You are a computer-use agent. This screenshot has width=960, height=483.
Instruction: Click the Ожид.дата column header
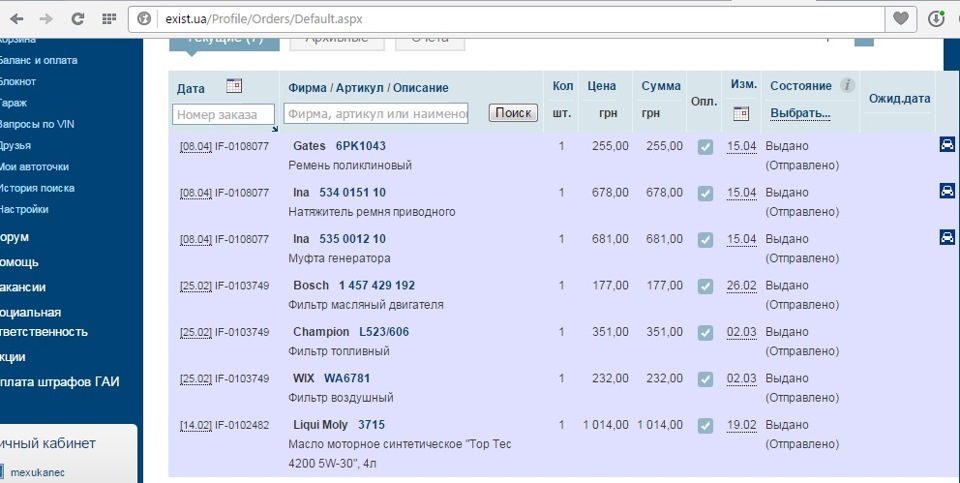coord(899,99)
